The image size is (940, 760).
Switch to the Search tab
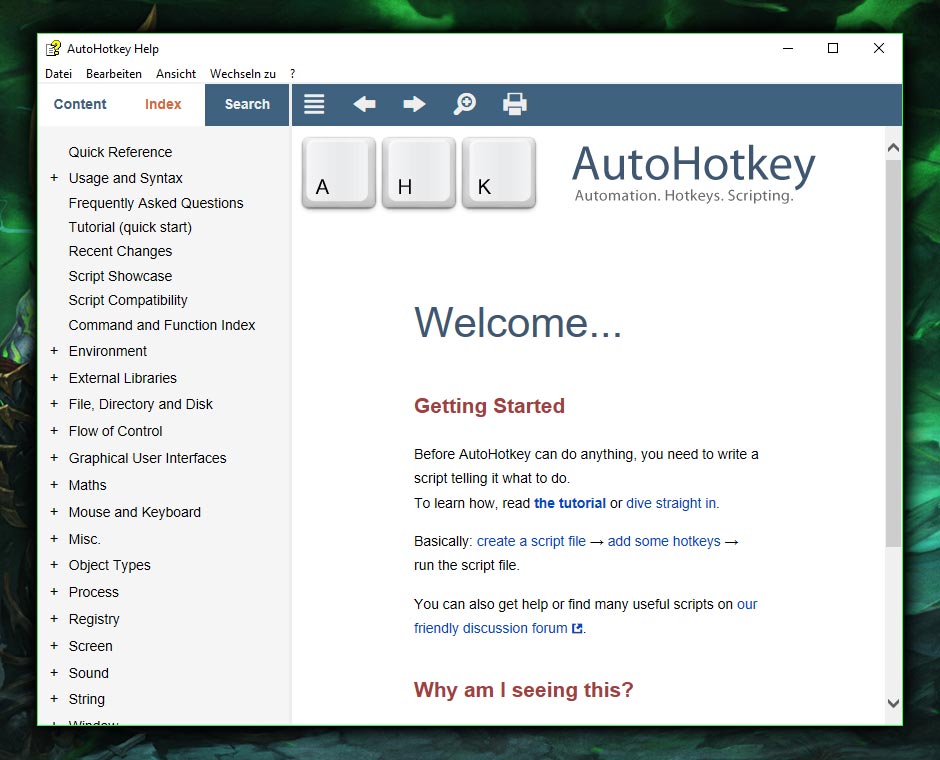247,104
